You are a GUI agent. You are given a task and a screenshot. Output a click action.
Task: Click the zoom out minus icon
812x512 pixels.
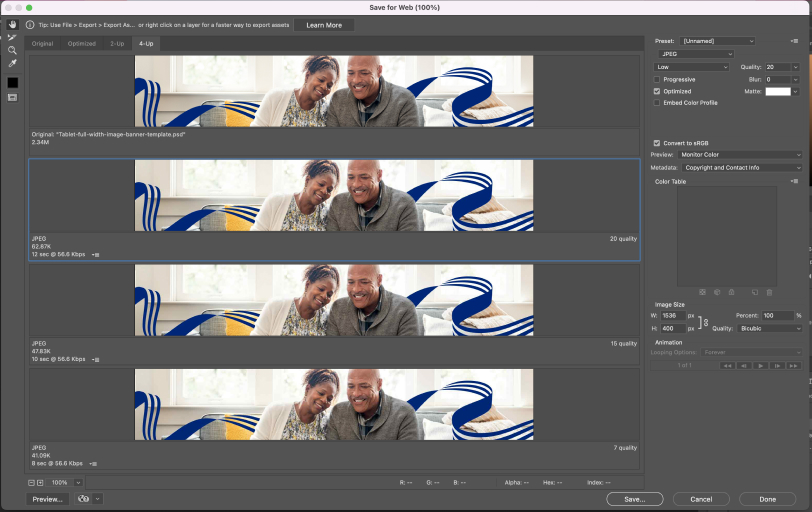32,482
